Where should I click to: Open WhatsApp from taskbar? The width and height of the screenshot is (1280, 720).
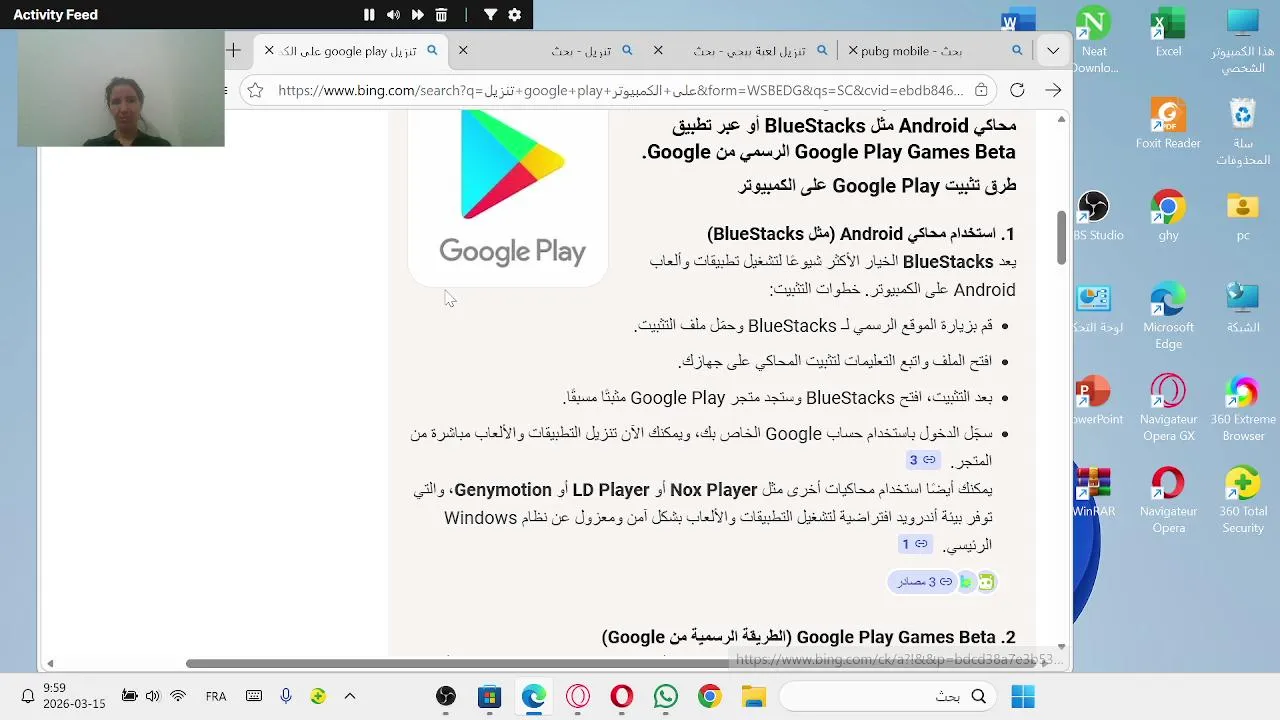tap(666, 696)
